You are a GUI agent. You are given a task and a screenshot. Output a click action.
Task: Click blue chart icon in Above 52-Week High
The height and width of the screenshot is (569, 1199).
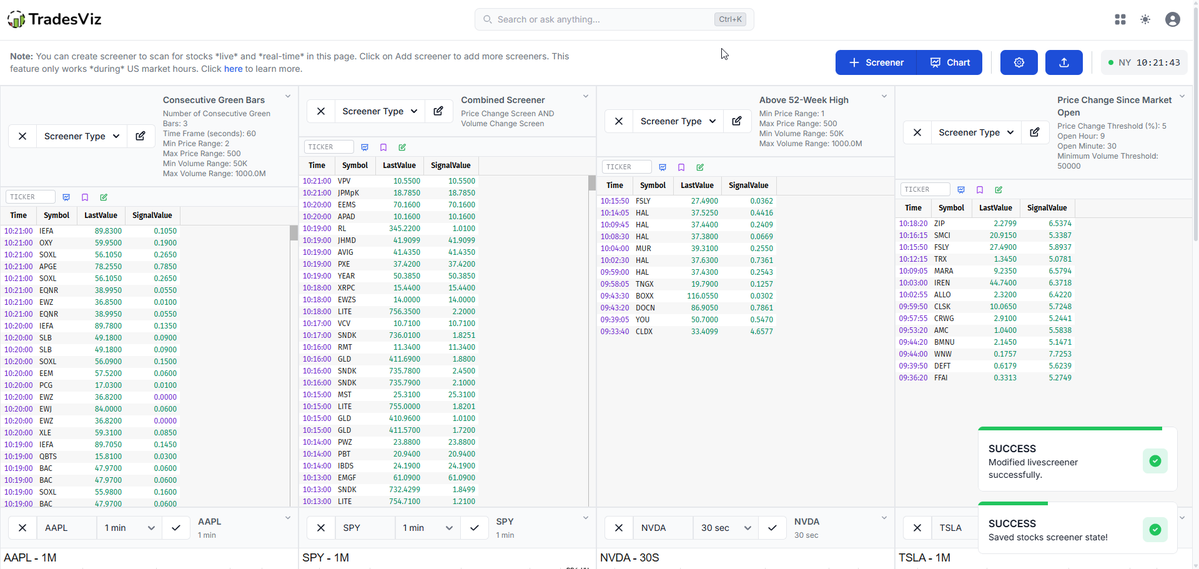[x=663, y=167]
